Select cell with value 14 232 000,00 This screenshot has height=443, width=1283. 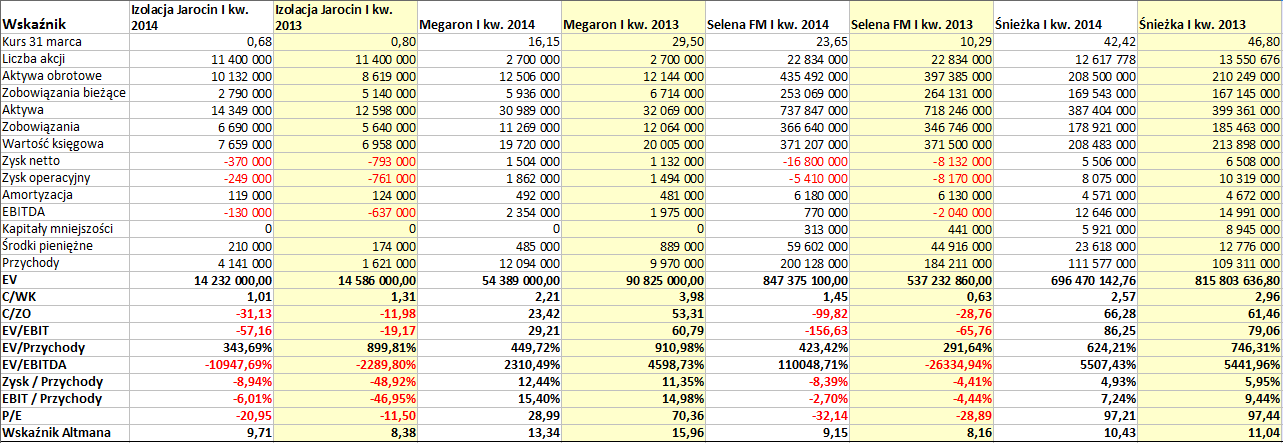point(200,280)
